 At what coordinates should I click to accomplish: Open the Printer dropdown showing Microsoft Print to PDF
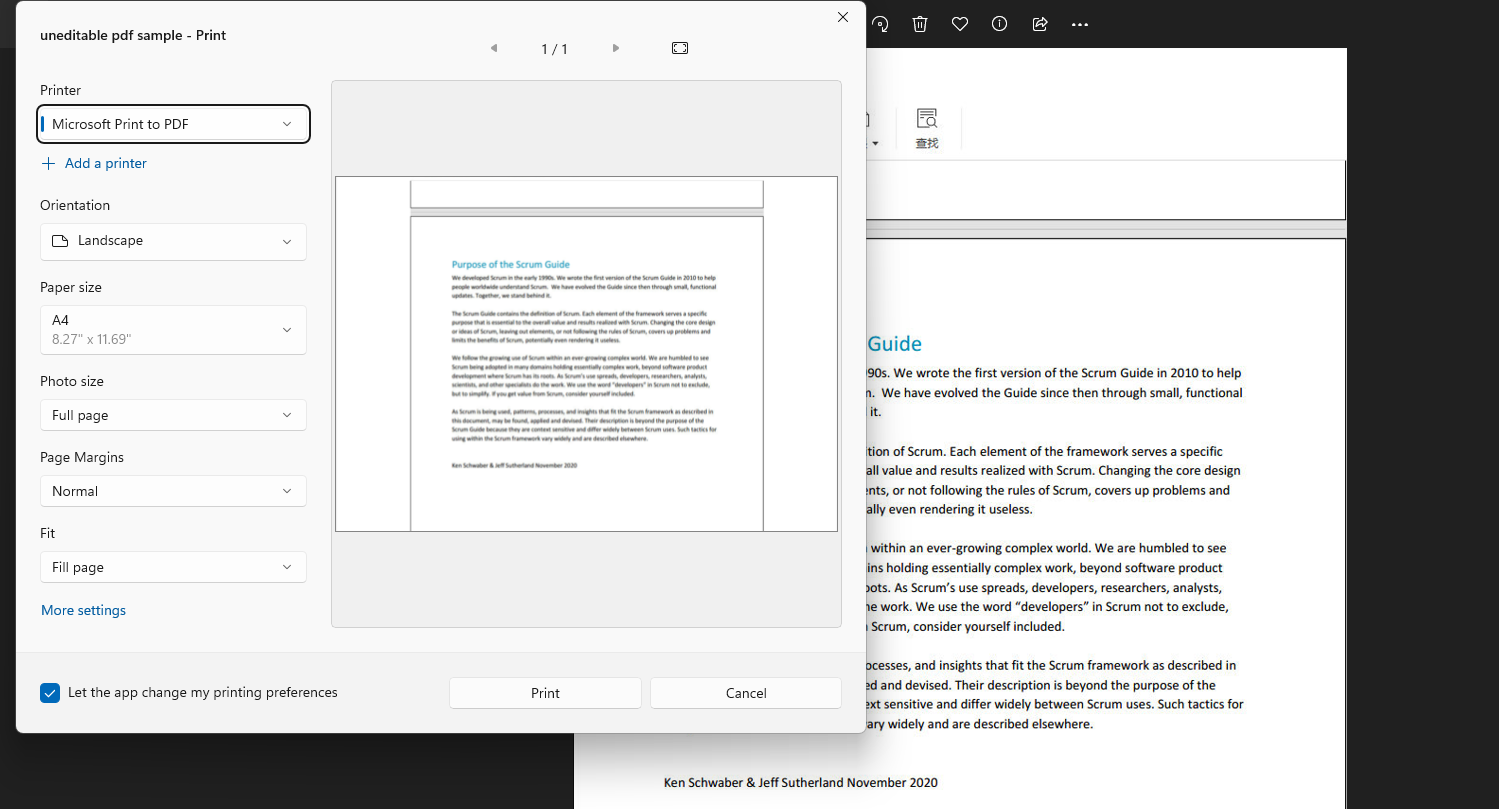click(x=173, y=124)
